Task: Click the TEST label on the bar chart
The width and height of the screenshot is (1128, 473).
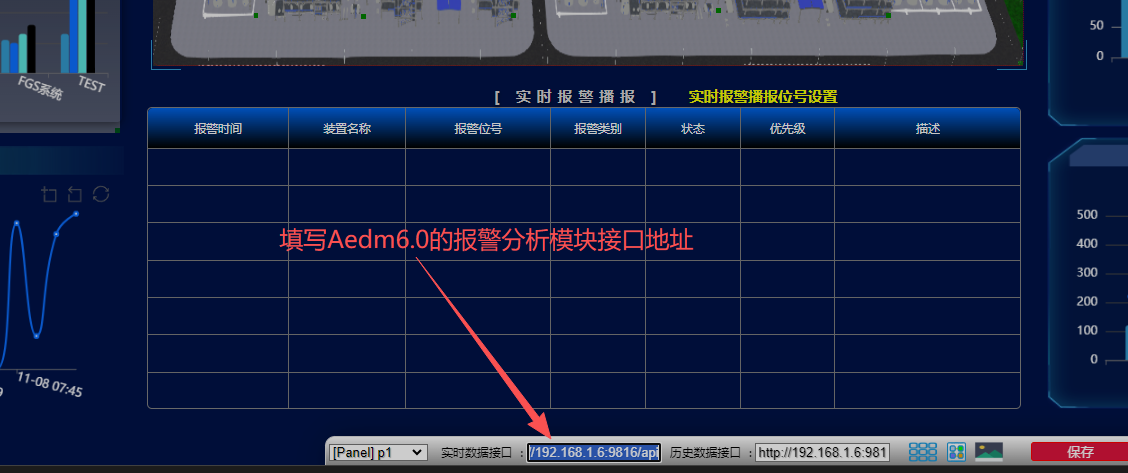Action: [x=91, y=86]
